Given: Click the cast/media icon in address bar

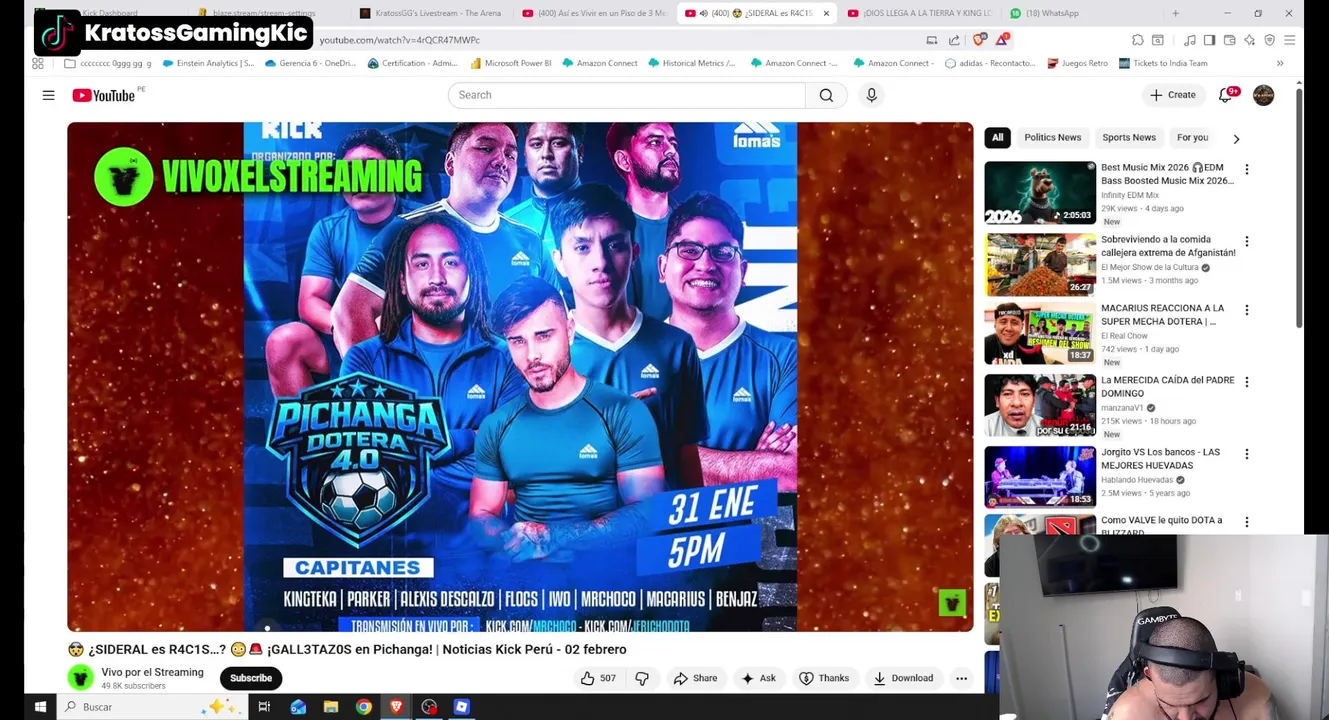Looking at the screenshot, I should coord(931,40).
